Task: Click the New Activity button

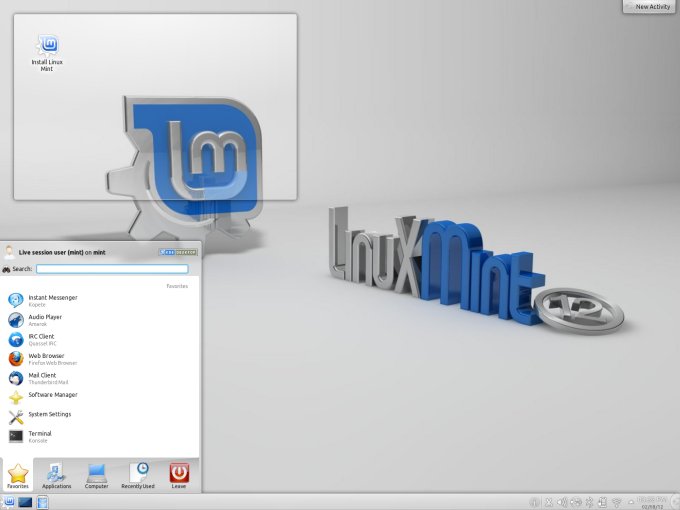Action: click(x=648, y=7)
